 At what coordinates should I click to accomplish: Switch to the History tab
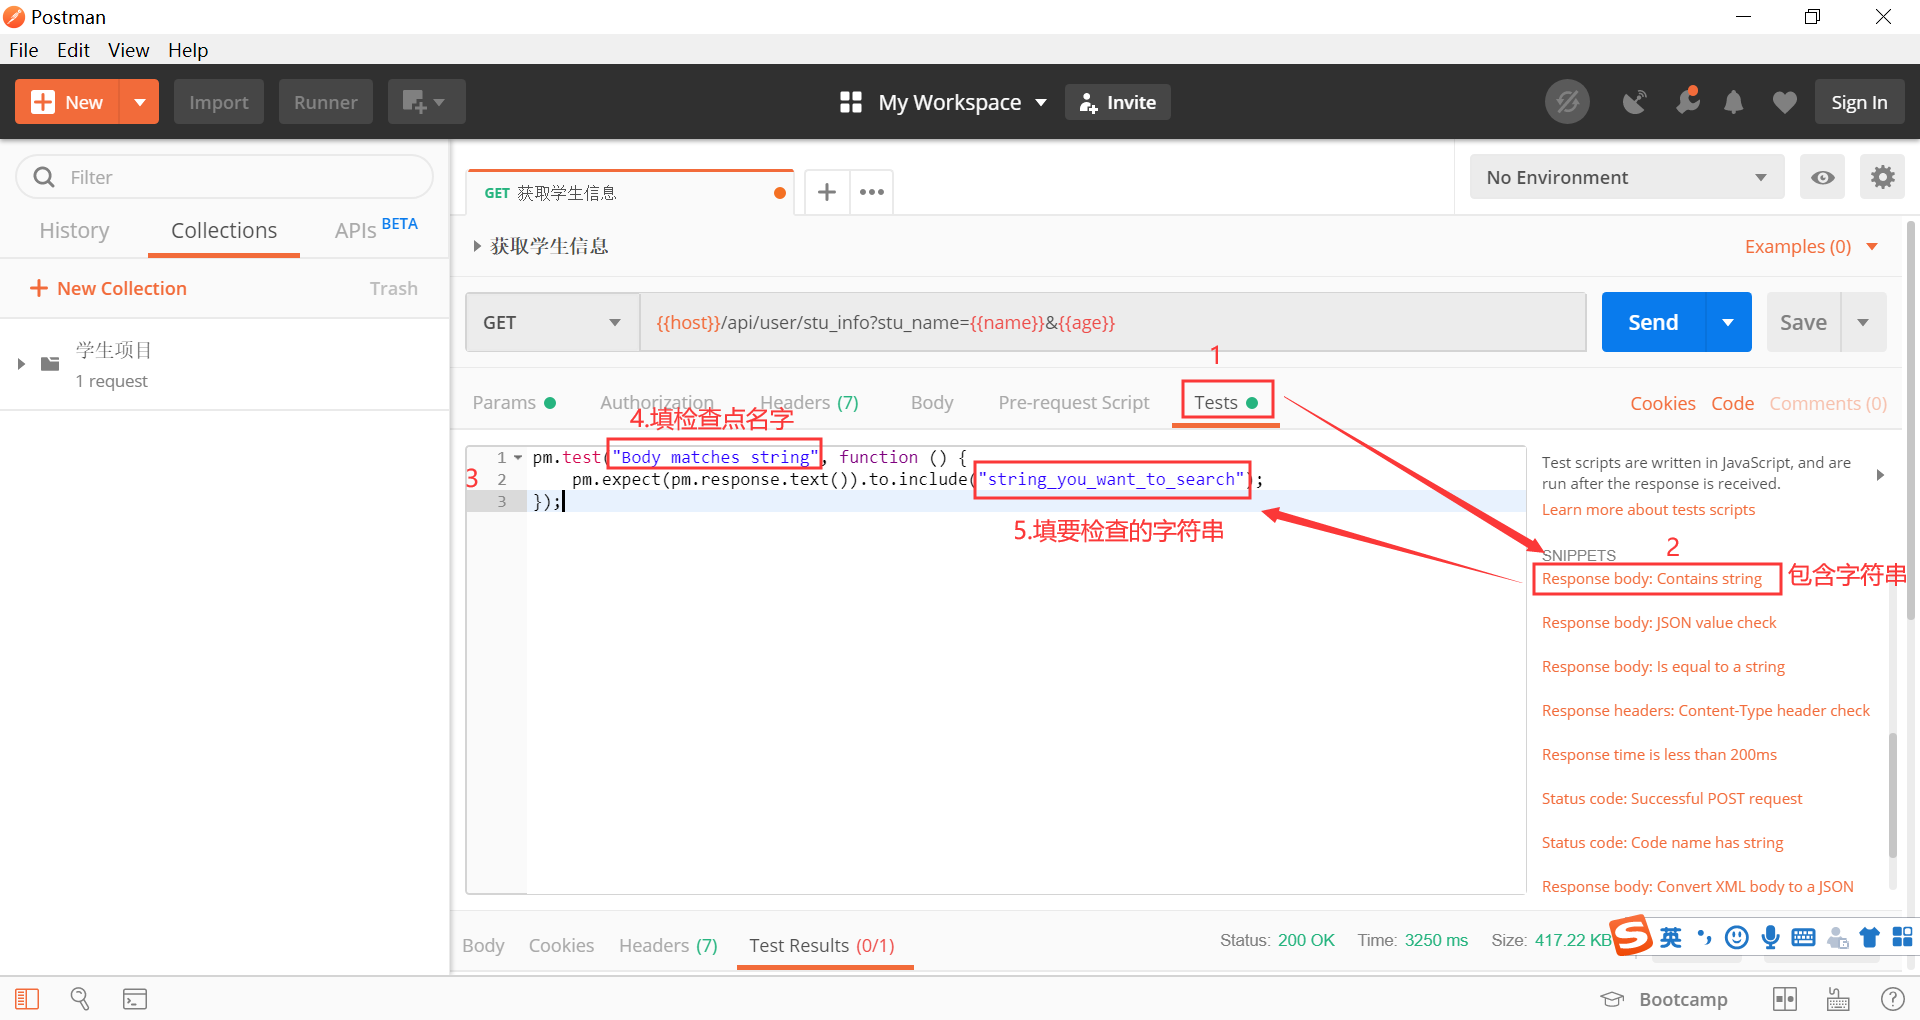click(x=74, y=230)
